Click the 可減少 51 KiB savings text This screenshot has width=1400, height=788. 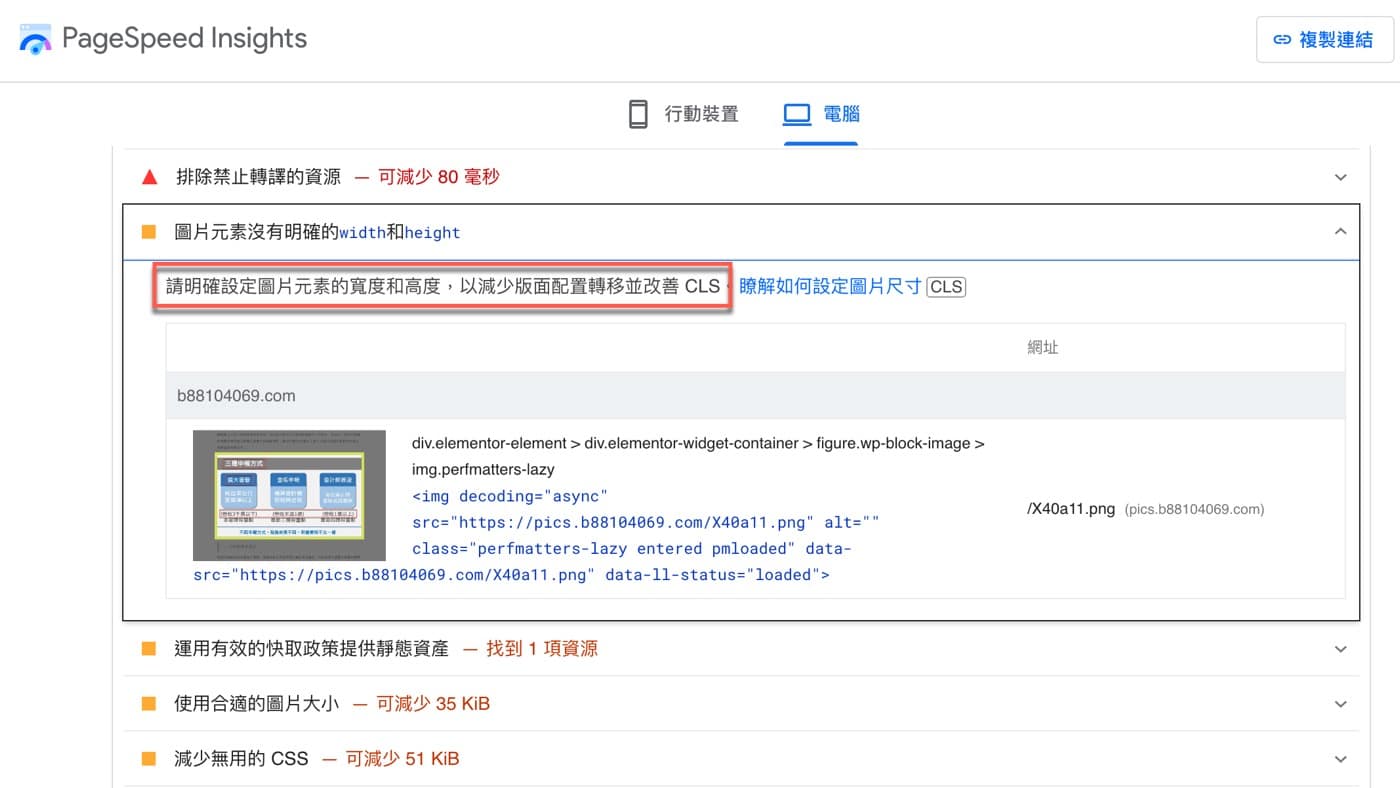click(402, 759)
